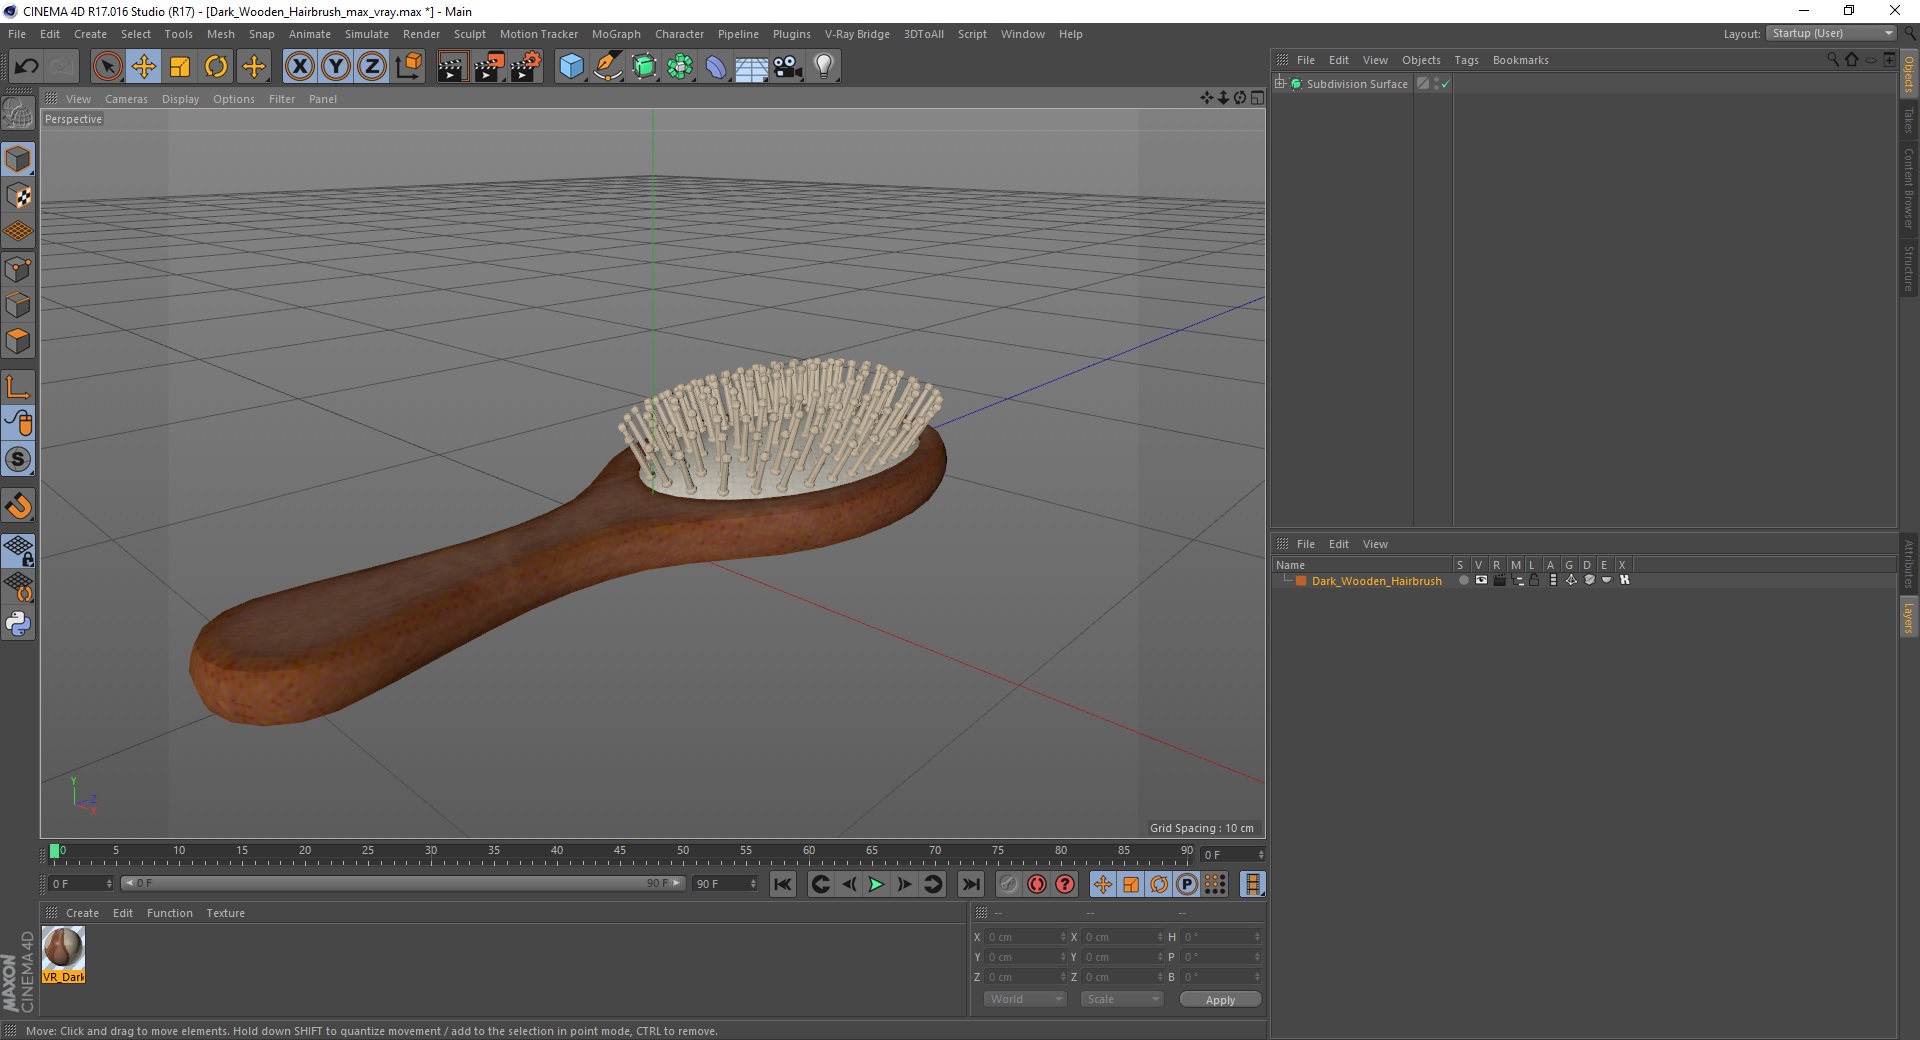Toggle Autokeying button
This screenshot has height=1040, width=1920.
pos(1037,884)
